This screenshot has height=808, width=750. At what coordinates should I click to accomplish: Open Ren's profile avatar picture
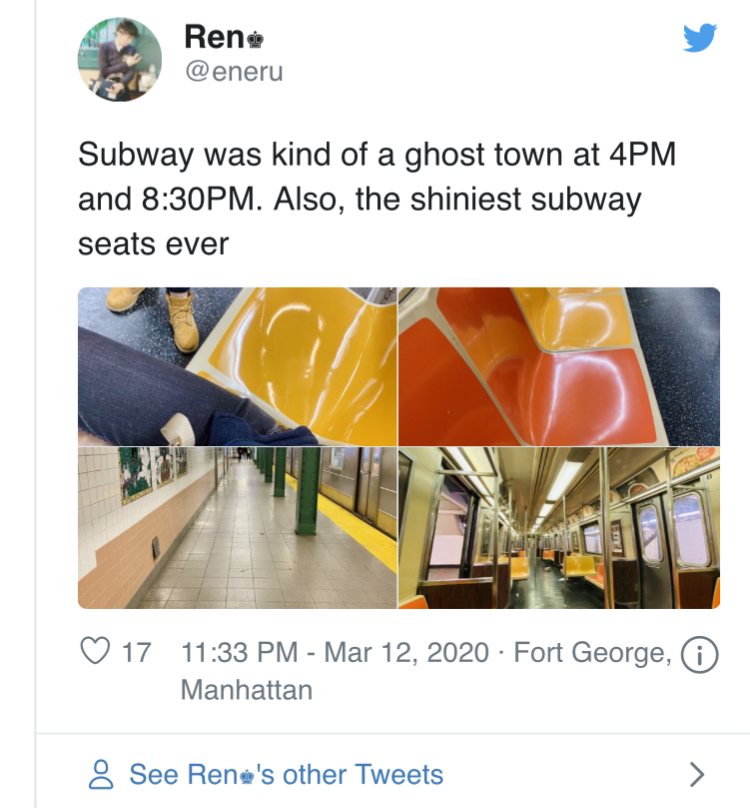coord(120,59)
